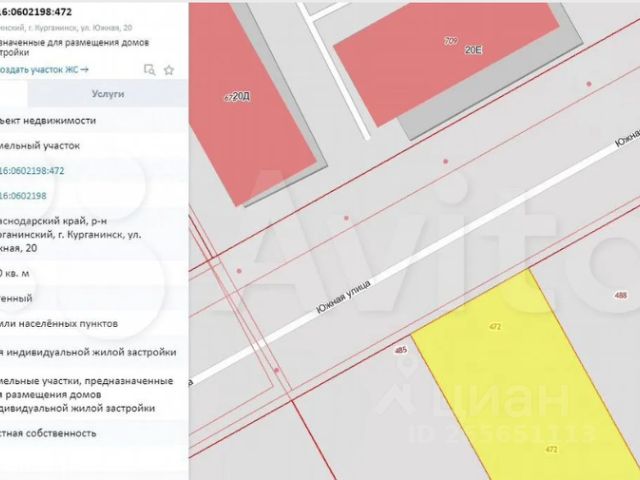Select the active info tab left of Услуги
640x480 pixels.
pos(14,93)
